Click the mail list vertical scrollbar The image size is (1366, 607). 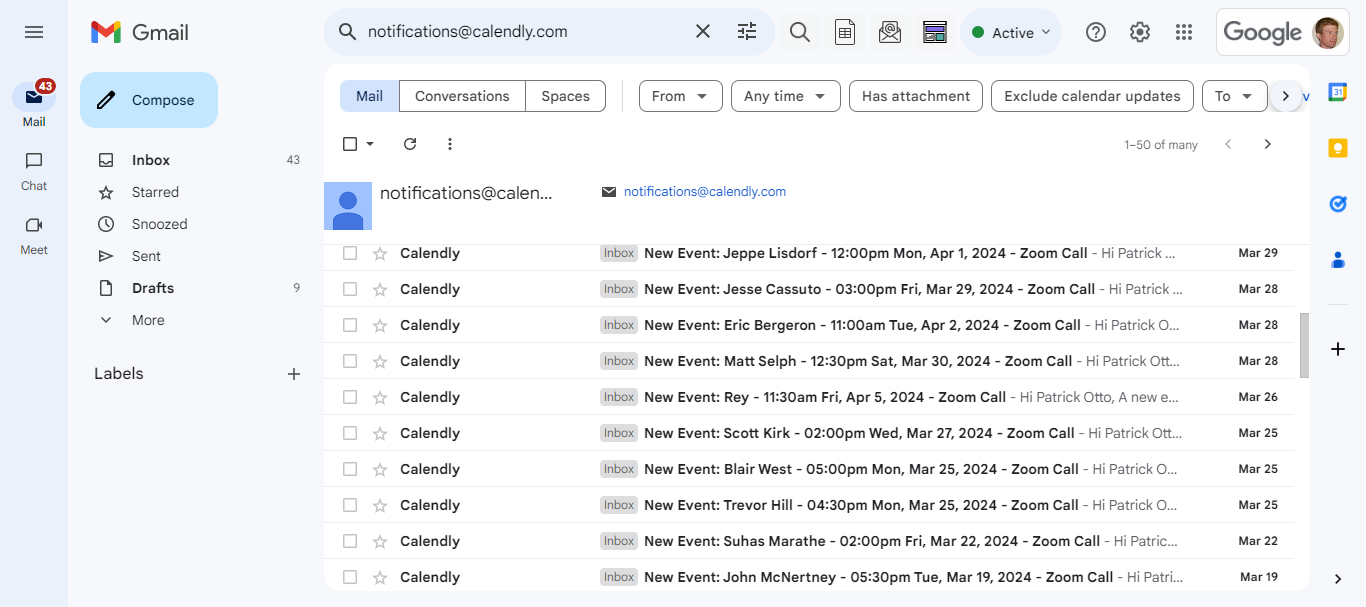[x=1304, y=345]
